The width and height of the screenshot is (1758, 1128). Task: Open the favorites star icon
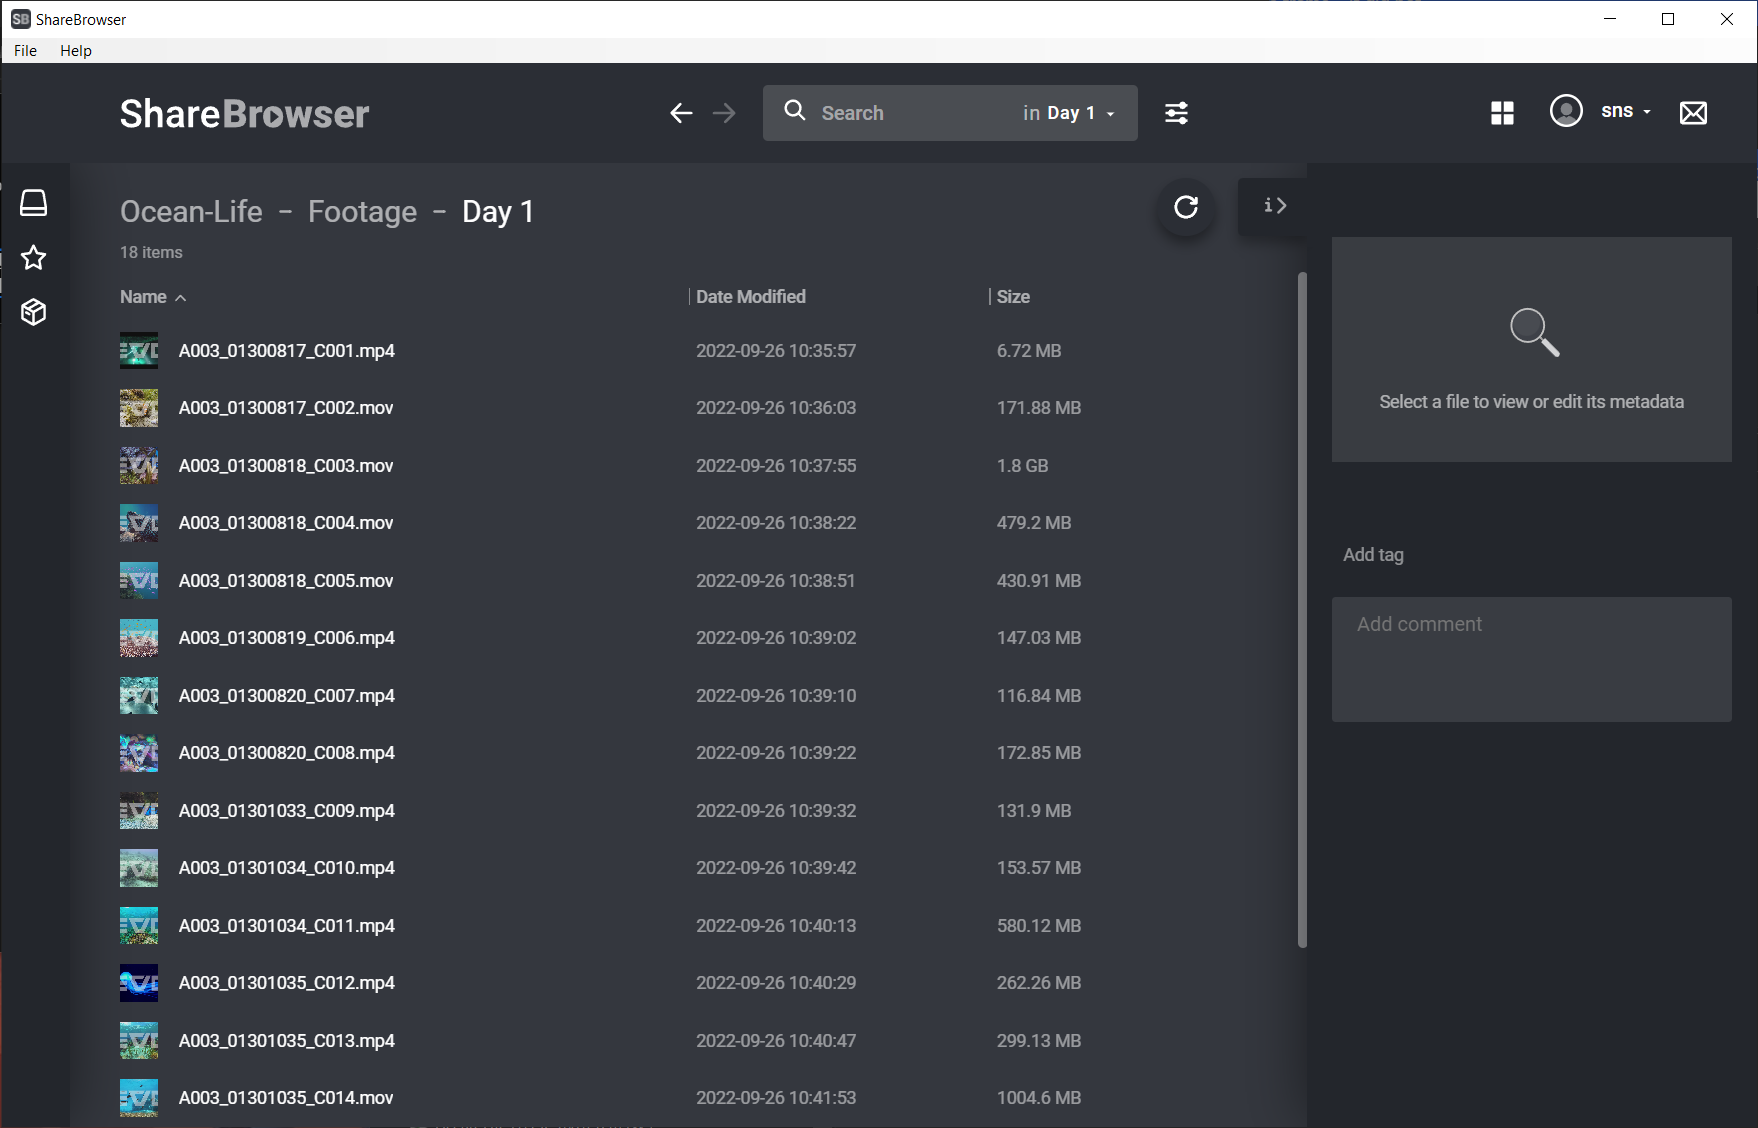[34, 257]
